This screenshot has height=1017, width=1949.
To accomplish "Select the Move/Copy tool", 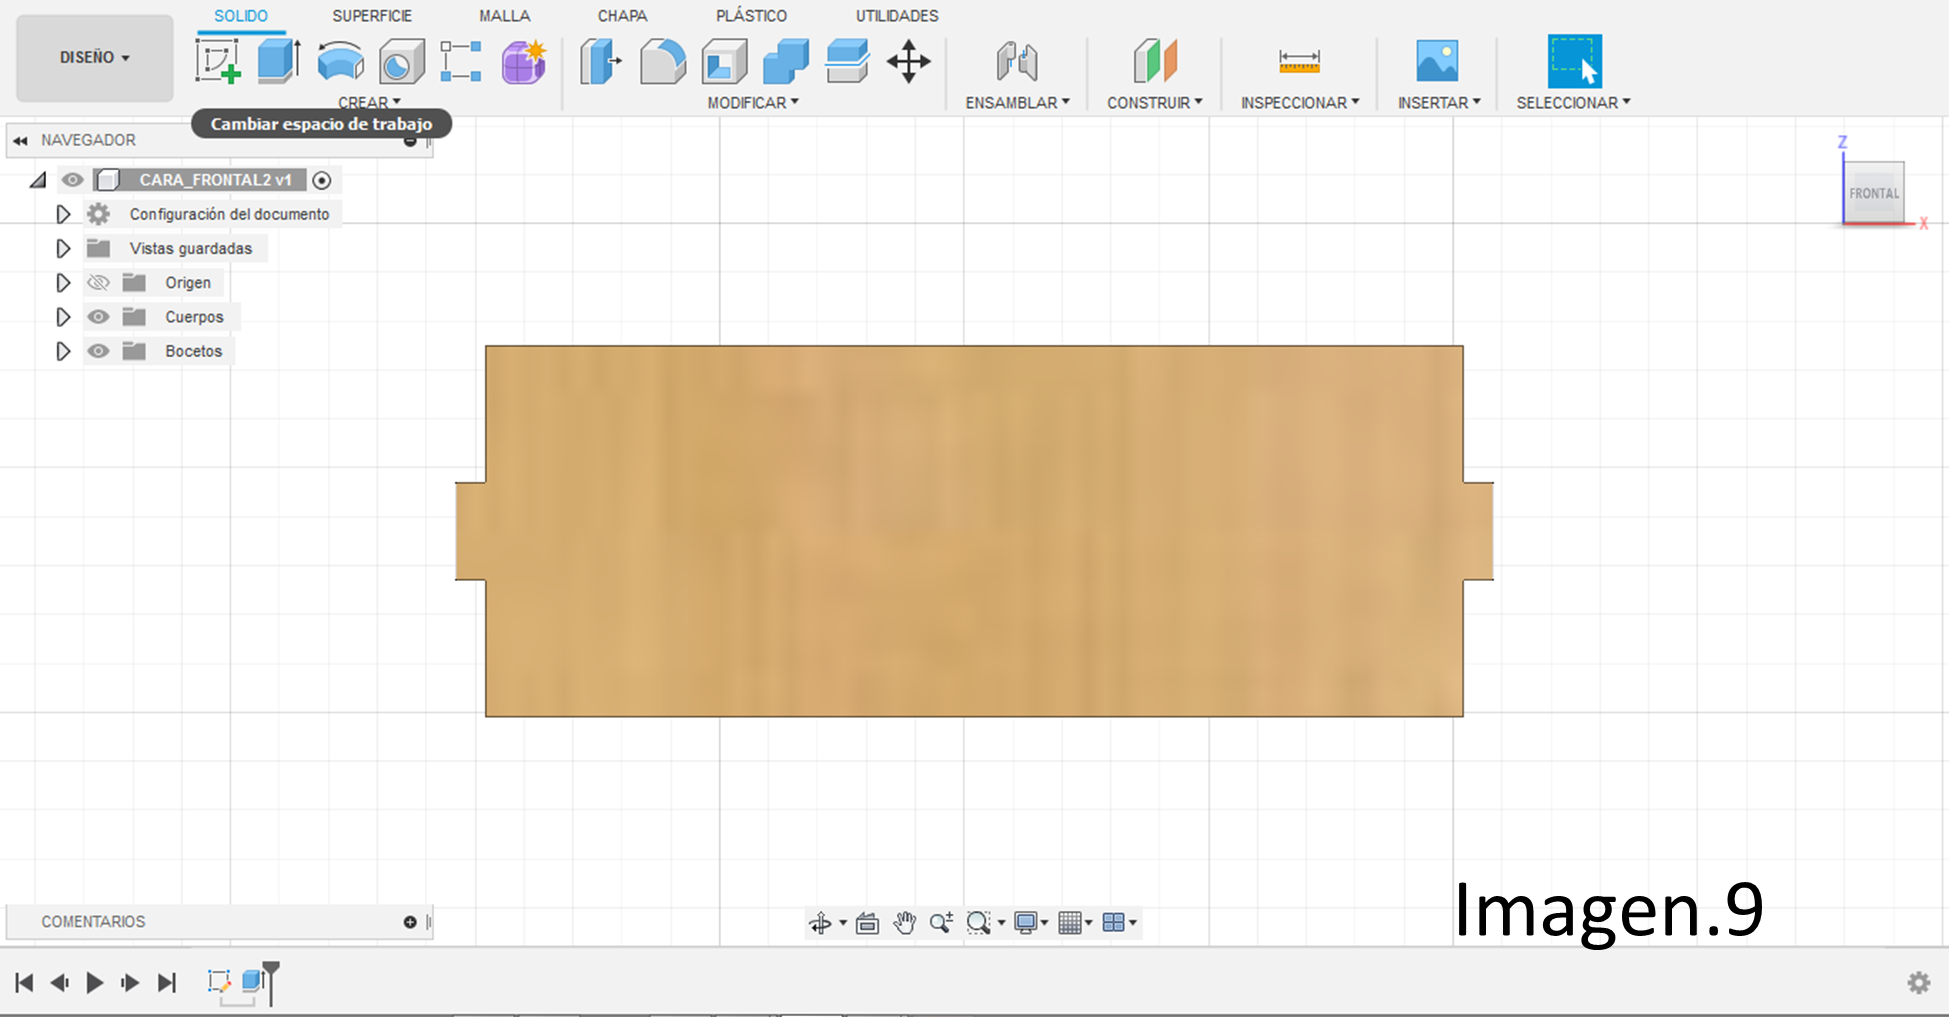I will click(x=908, y=60).
